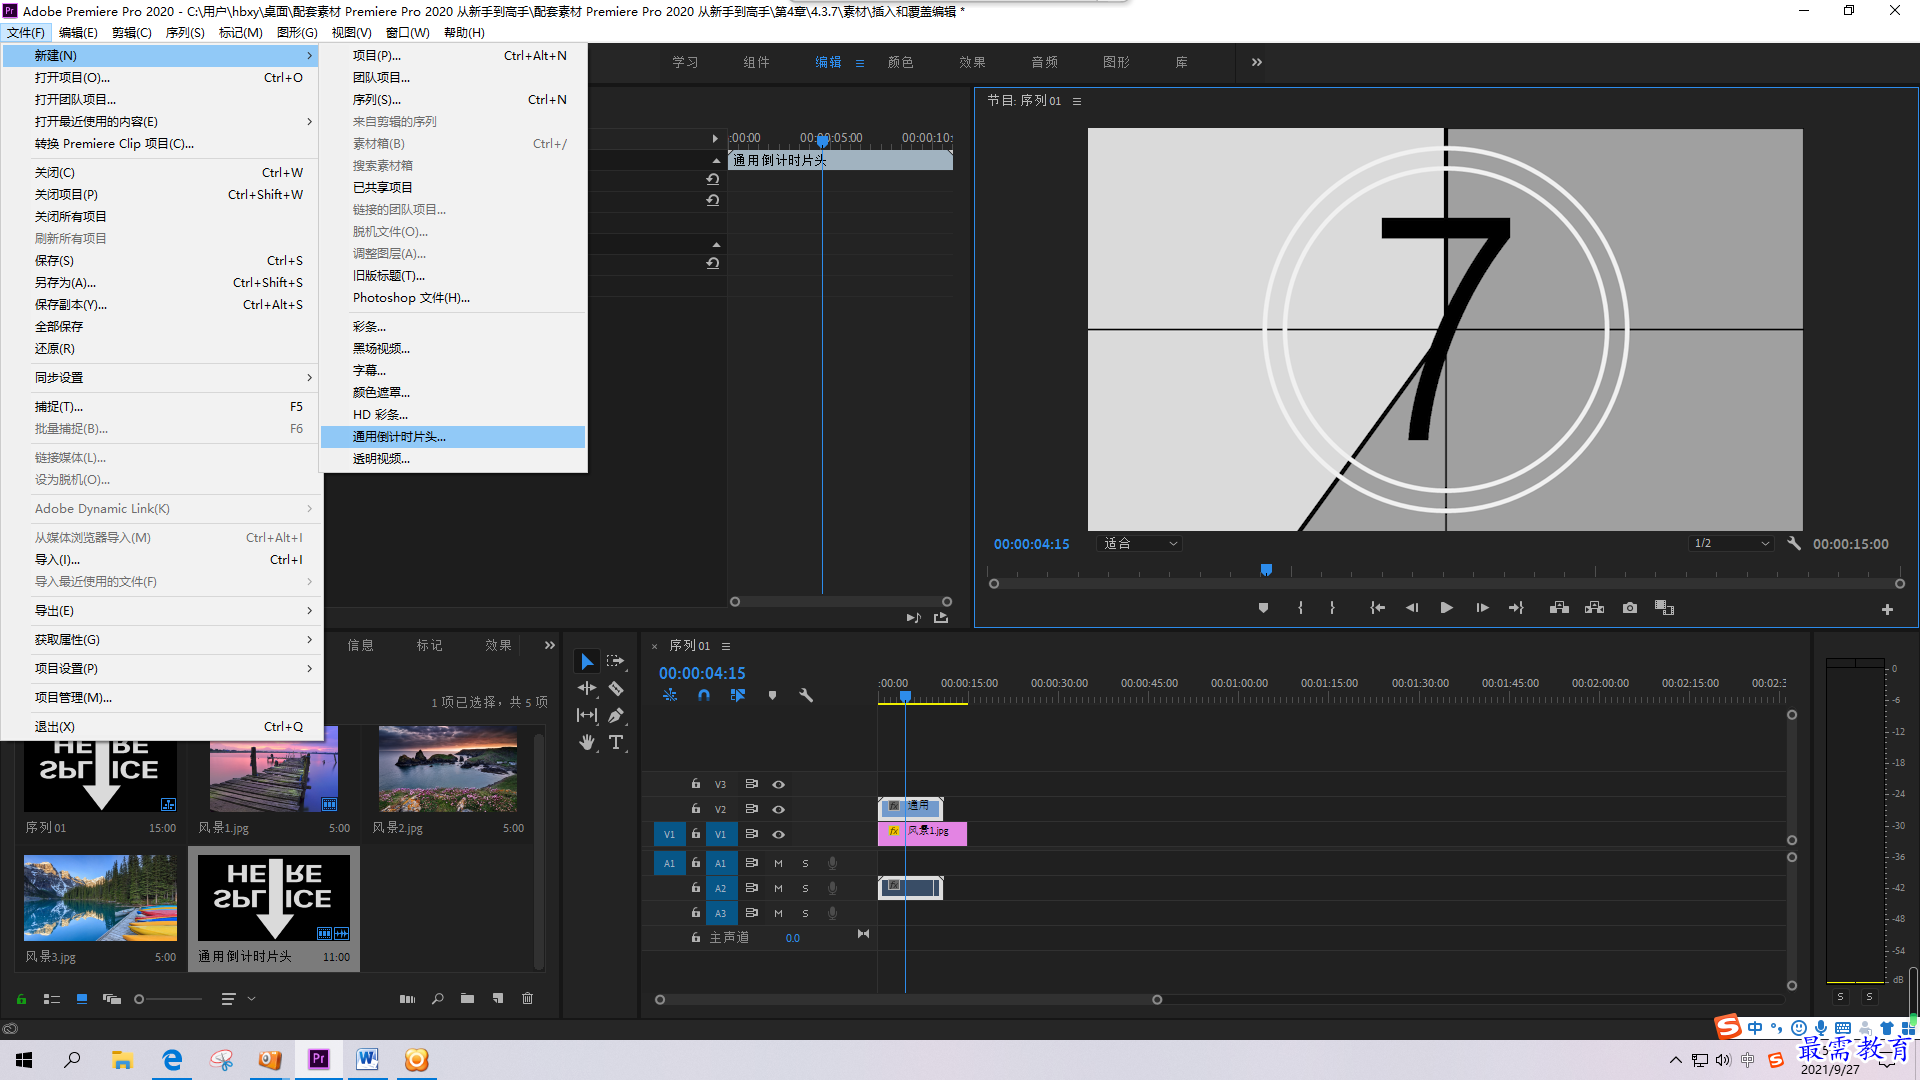Switch to the 效果 workspace tab
Screen dimensions: 1920x1080
click(x=972, y=62)
